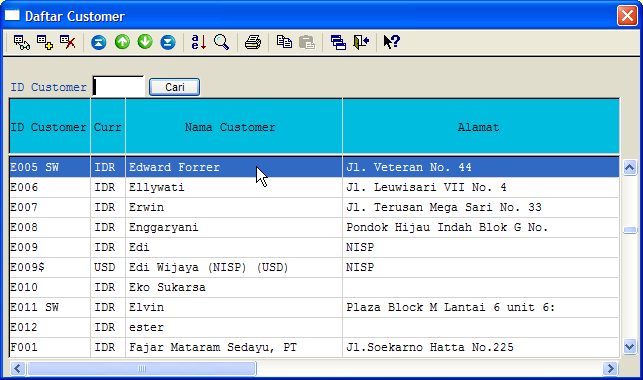643x380 pixels.
Task: Click the vertical scrollbar thumb
Action: click(629, 230)
